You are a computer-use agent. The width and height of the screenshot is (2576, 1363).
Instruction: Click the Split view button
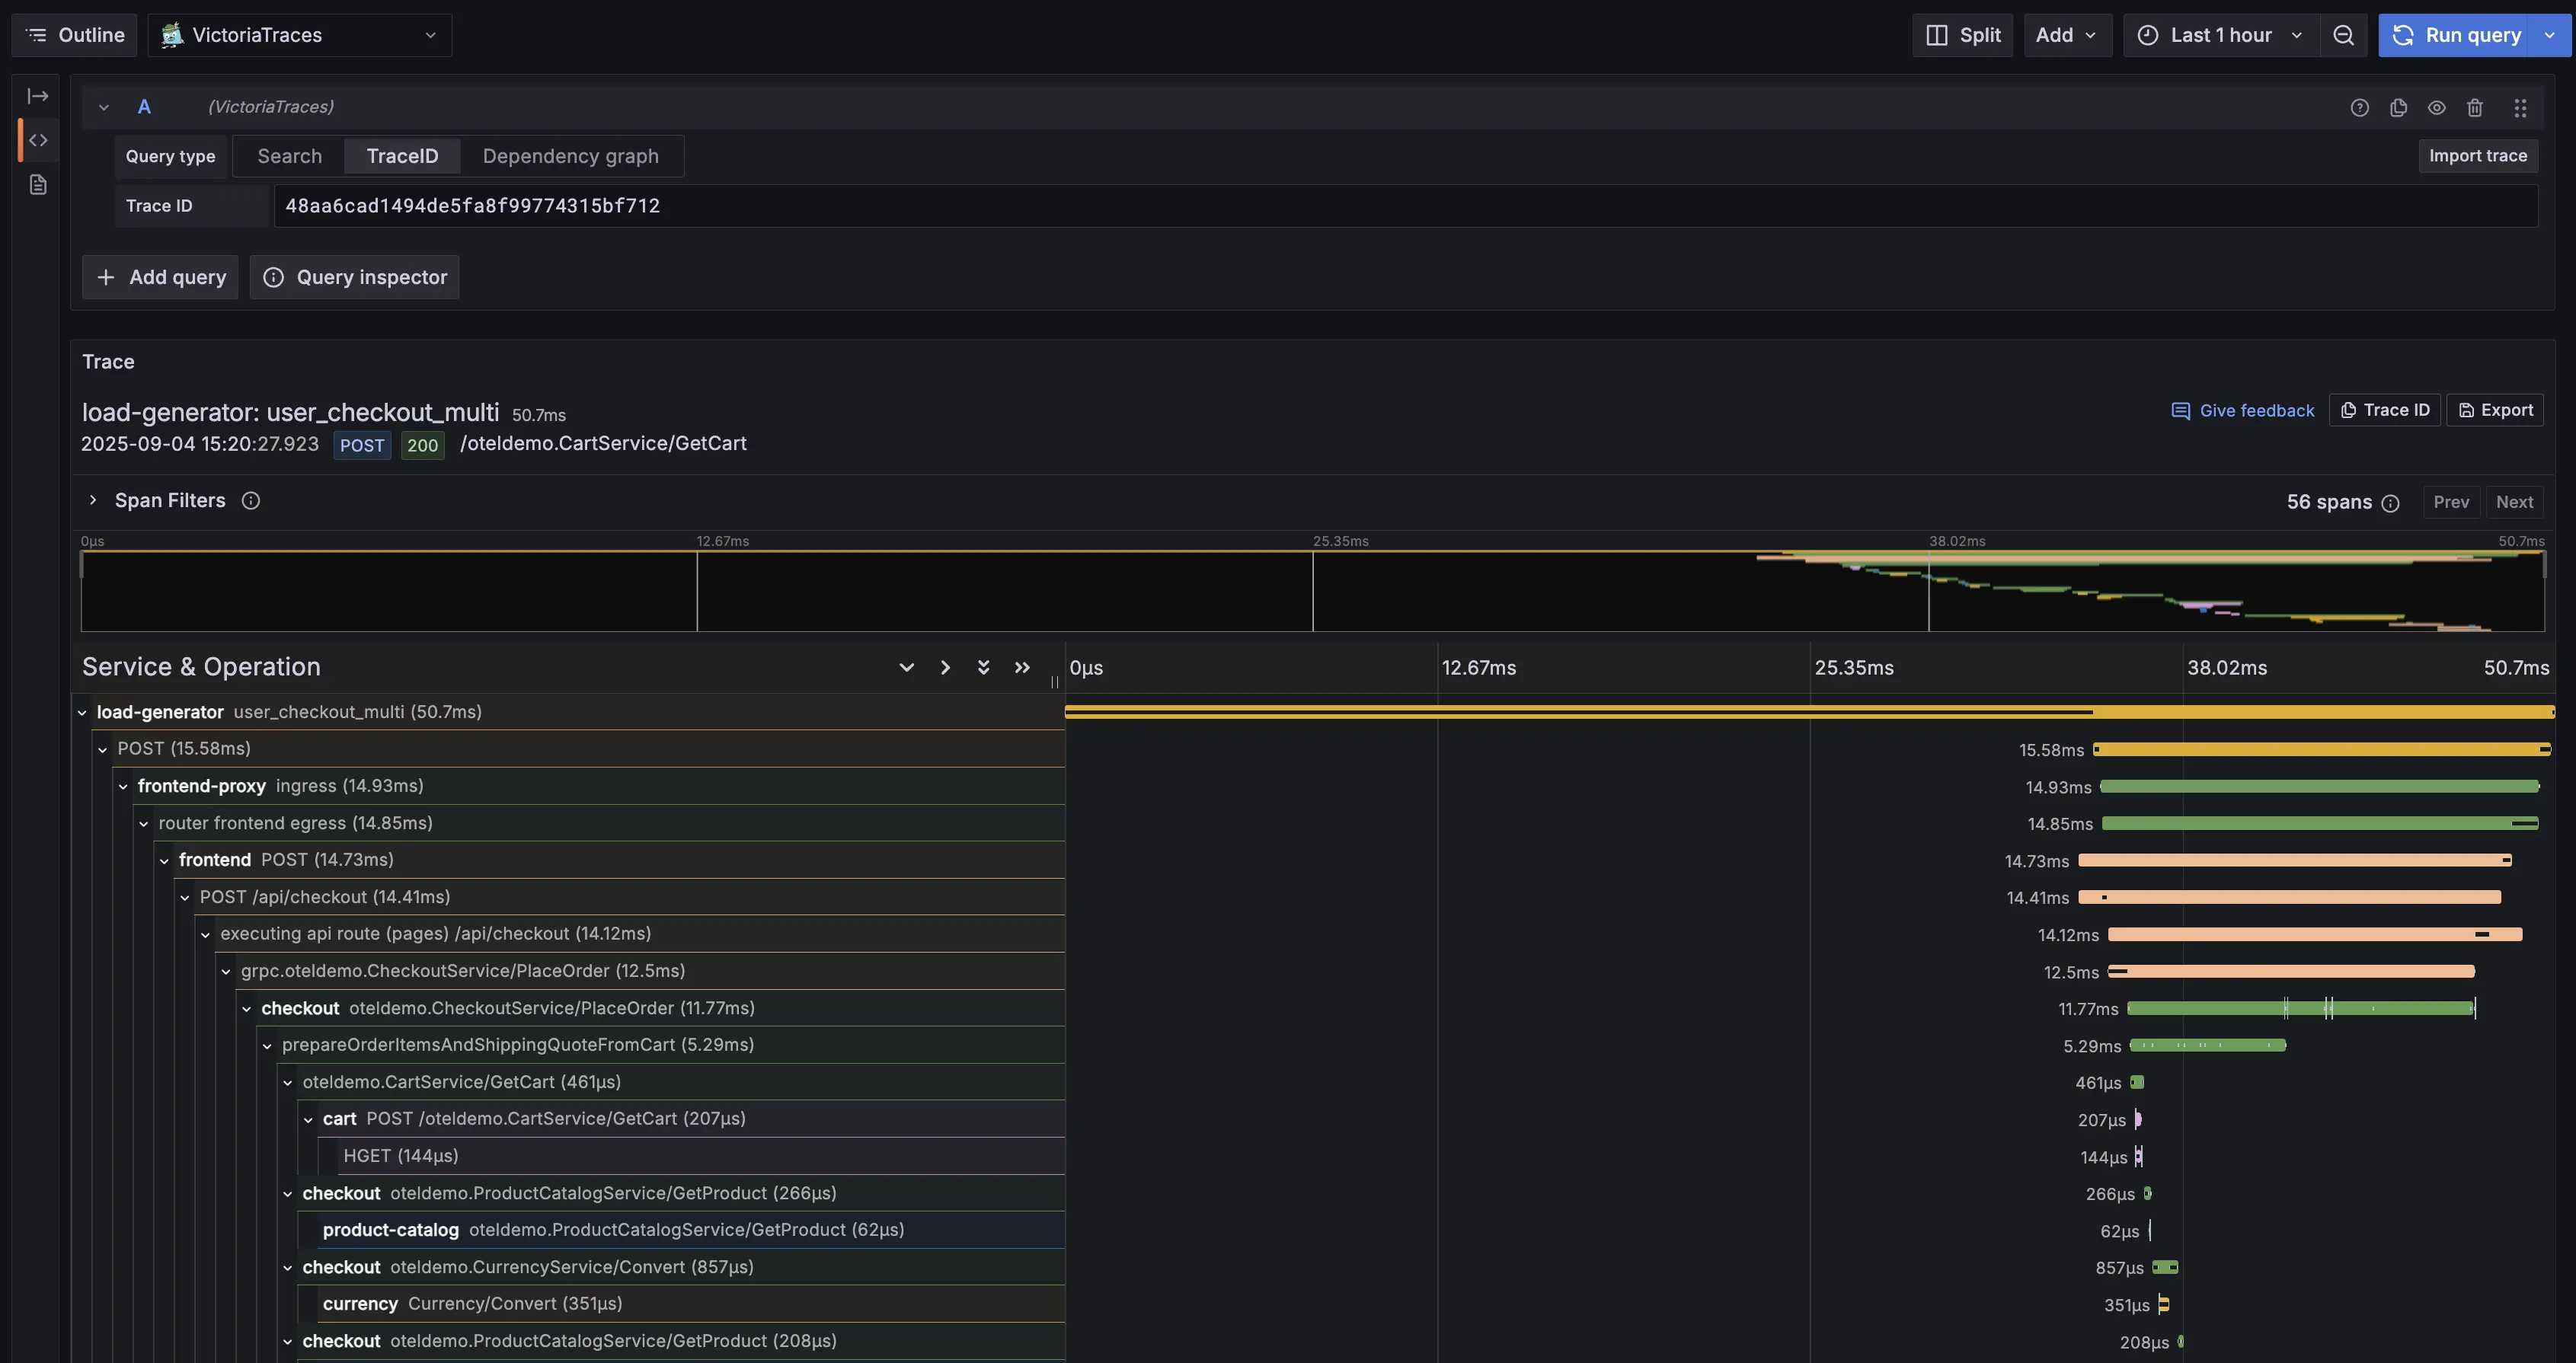[x=1962, y=35]
